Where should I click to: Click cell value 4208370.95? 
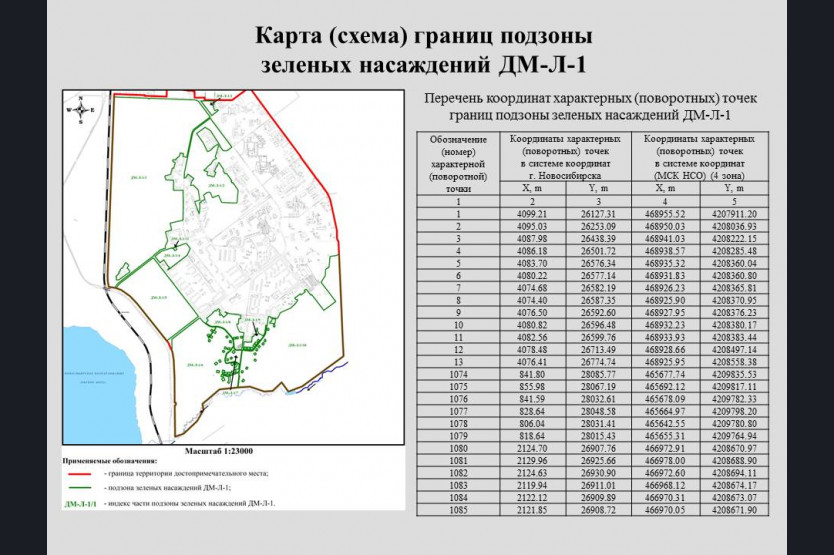734,300
